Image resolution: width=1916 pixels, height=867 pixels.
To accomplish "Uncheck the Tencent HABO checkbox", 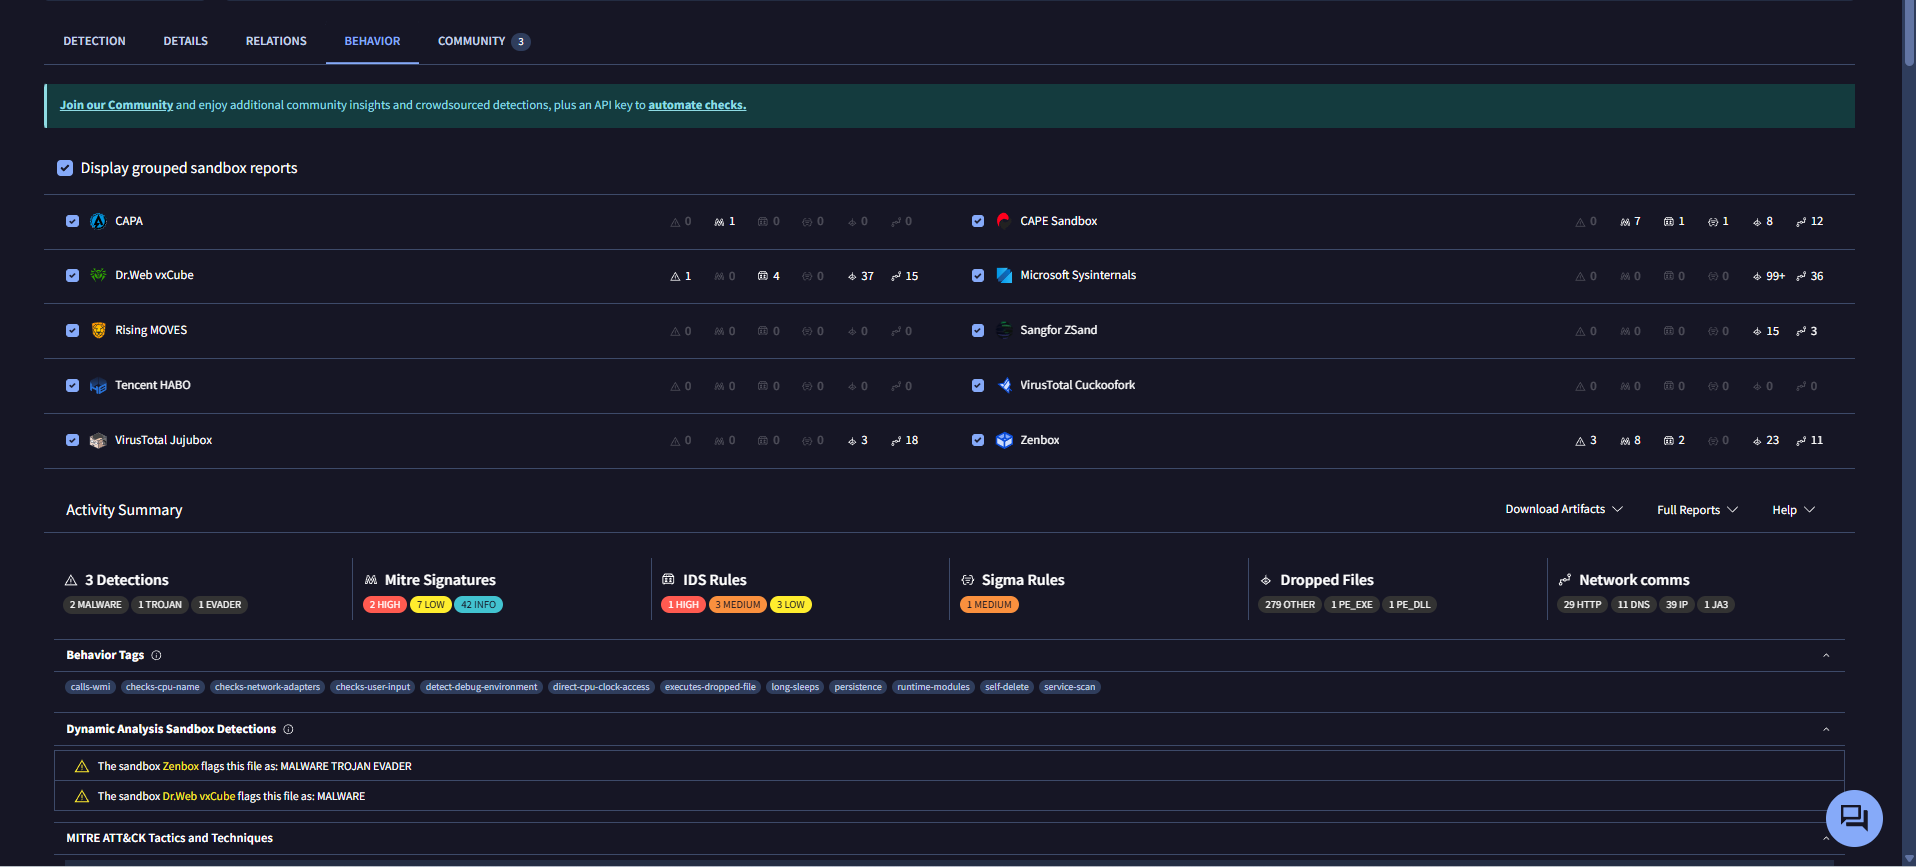I will pos(72,385).
